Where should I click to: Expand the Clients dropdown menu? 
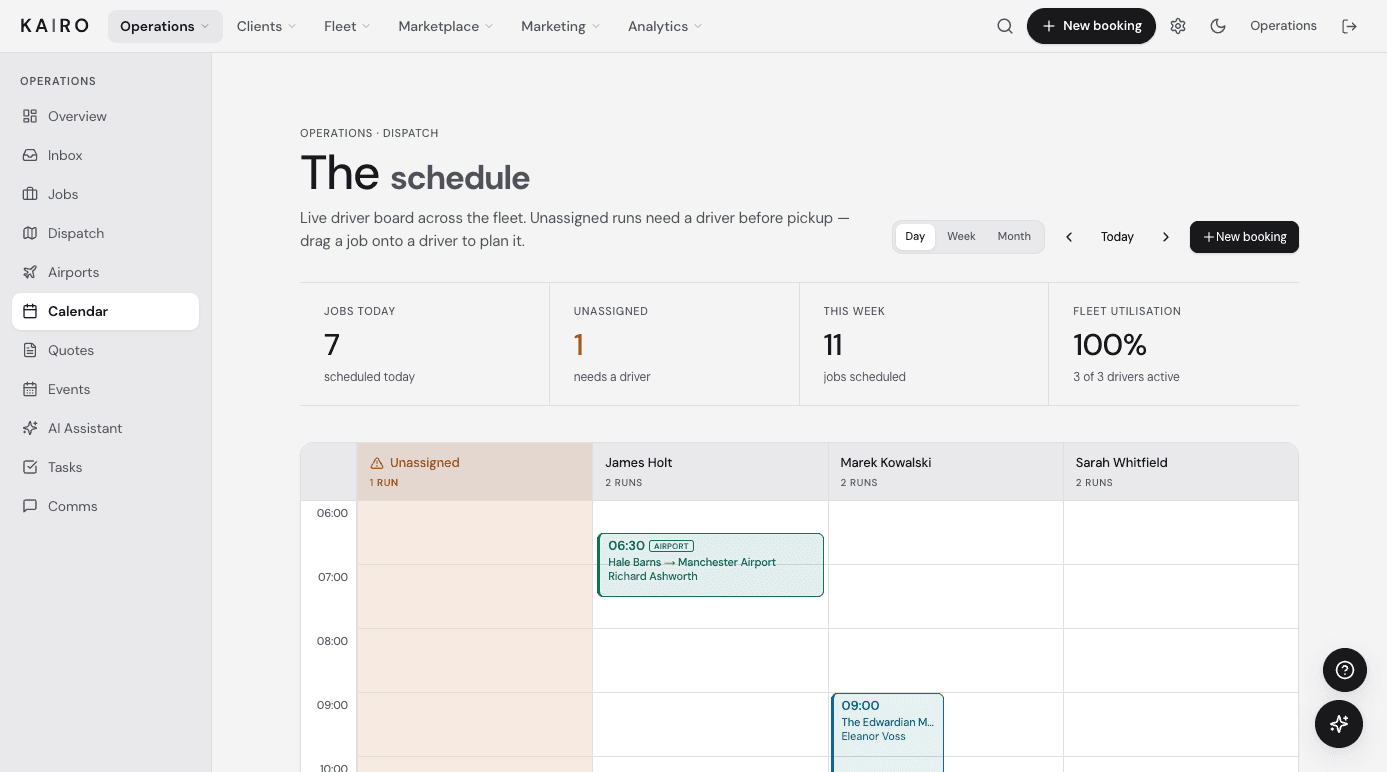pyautogui.click(x=266, y=26)
